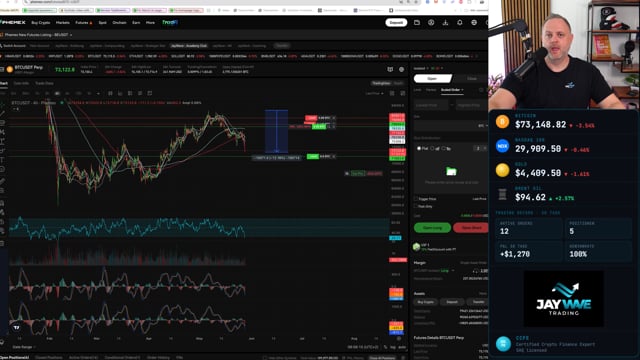Image resolution: width=640 pixels, height=360 pixels.
Task: Switch to the Coin Info tab
Action: click(21, 83)
